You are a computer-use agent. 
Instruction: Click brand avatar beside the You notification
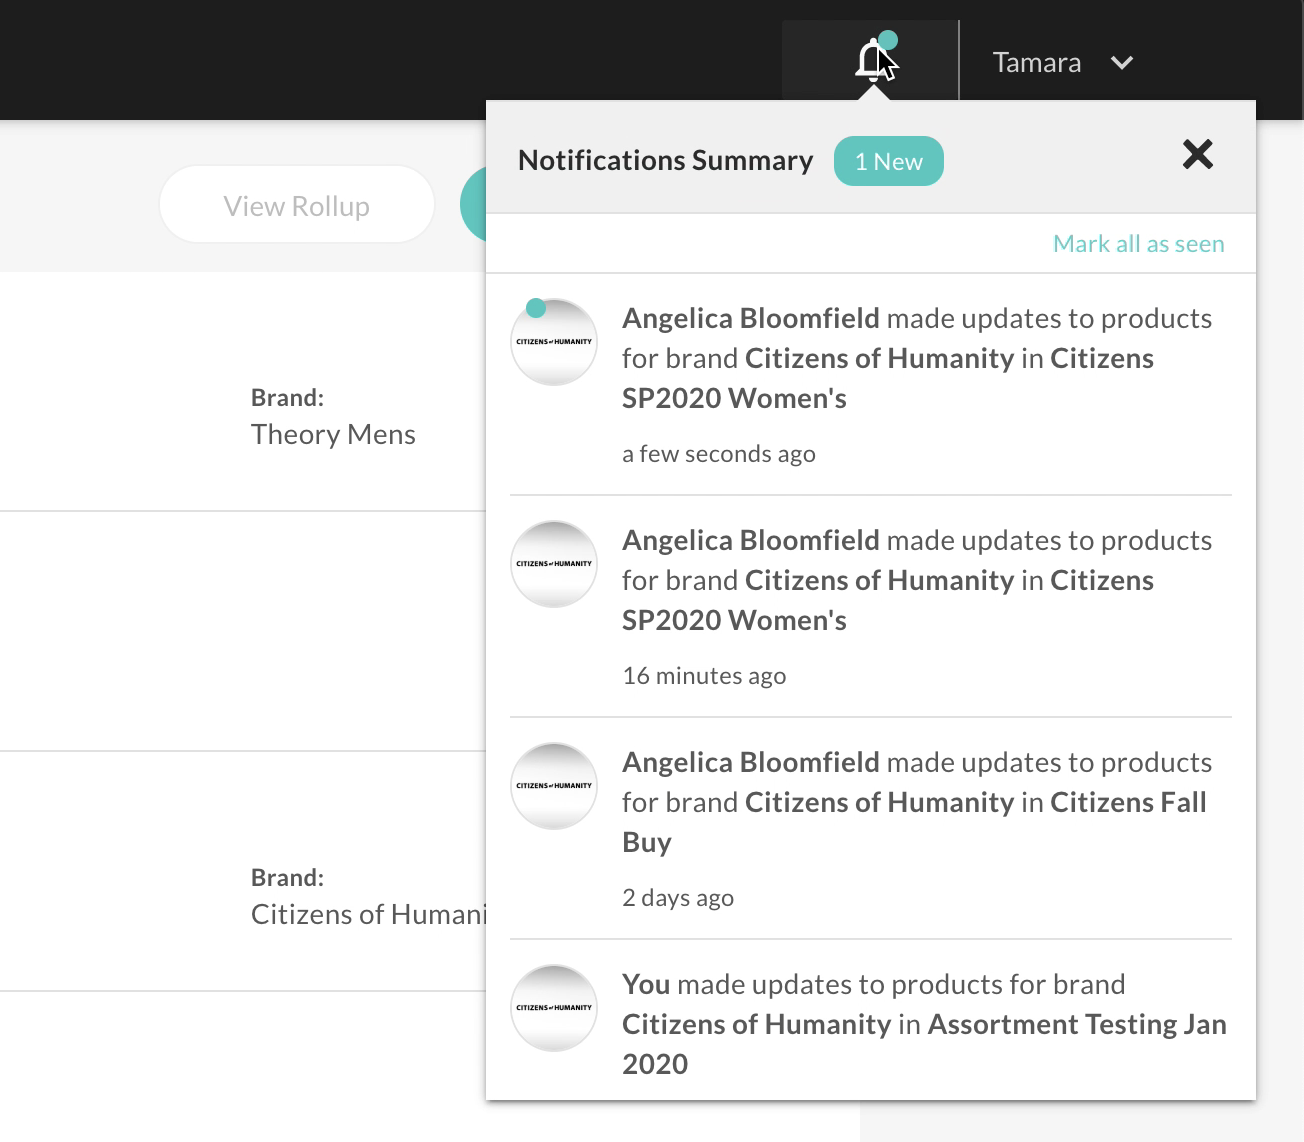[x=554, y=1008]
